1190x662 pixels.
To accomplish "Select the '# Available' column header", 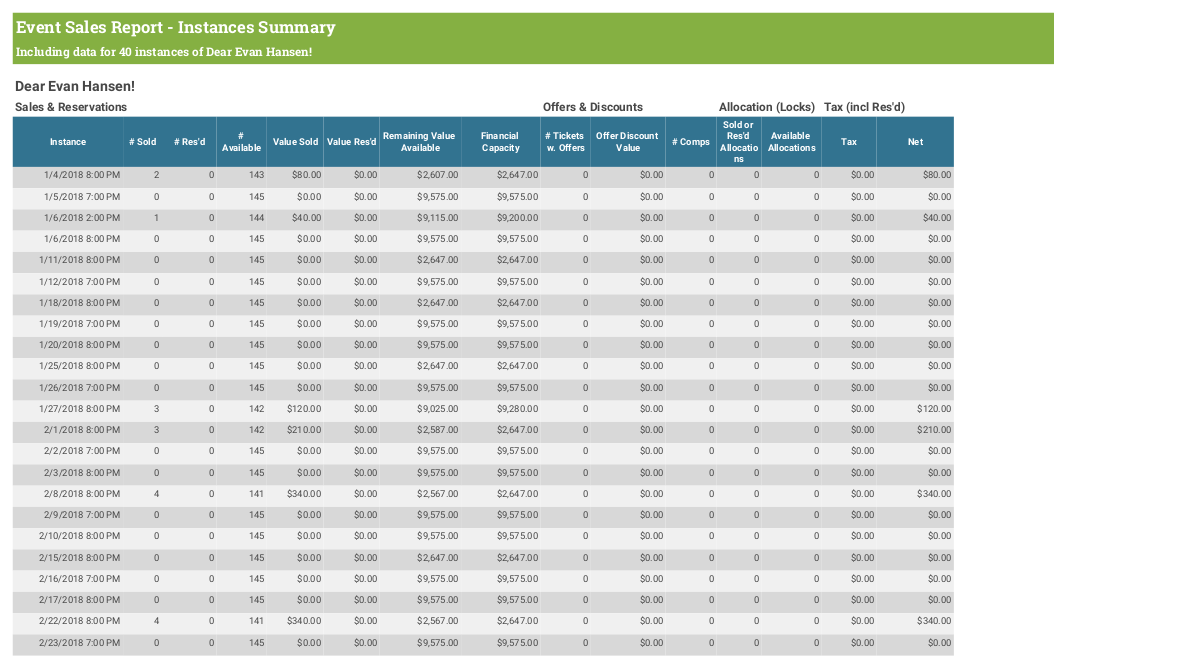I will (x=241, y=142).
